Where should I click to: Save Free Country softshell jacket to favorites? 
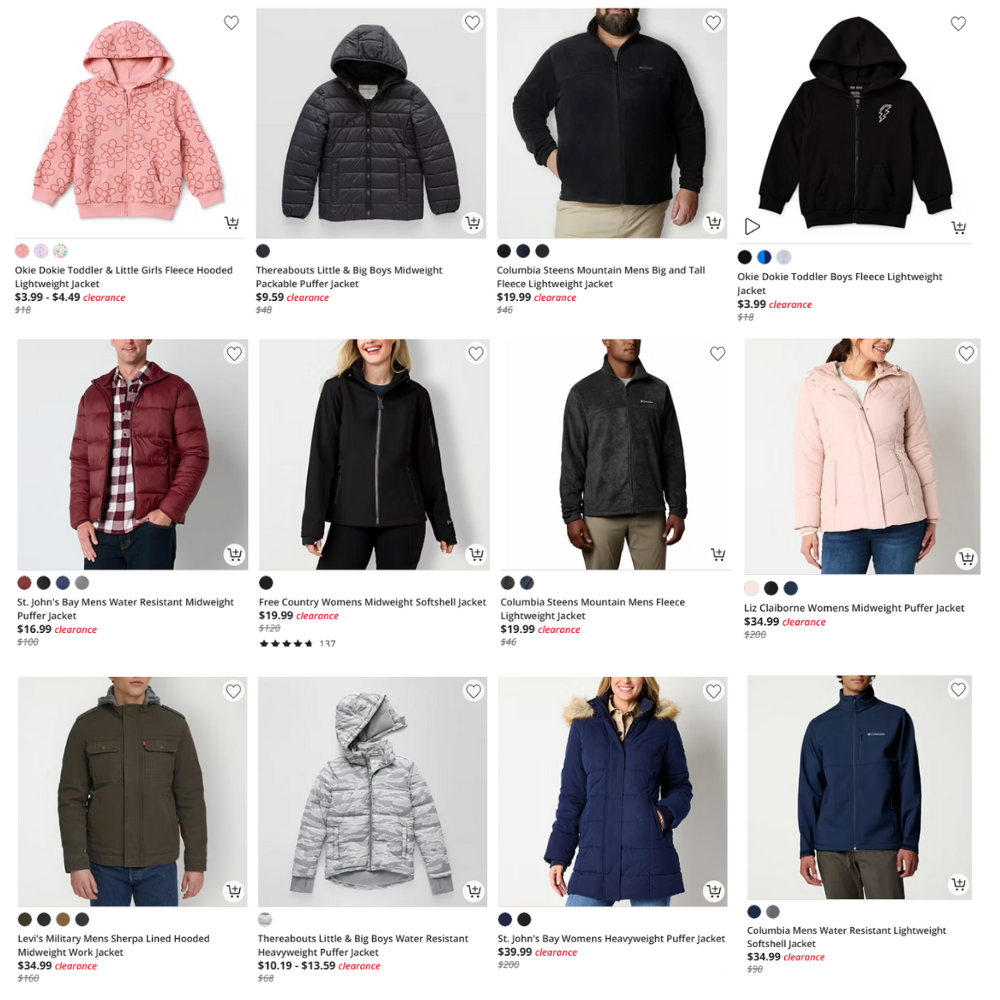[x=476, y=353]
